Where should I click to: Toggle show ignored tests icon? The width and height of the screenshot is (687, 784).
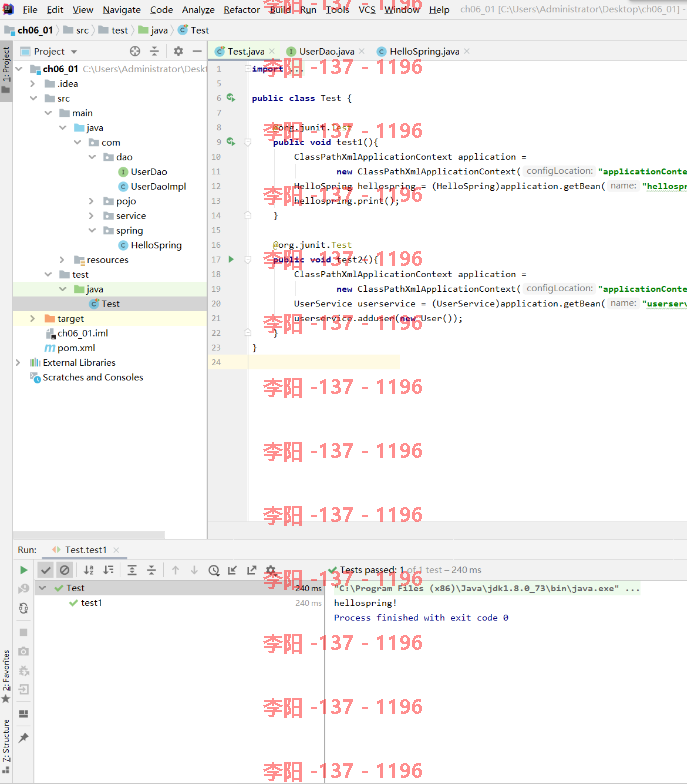click(64, 570)
